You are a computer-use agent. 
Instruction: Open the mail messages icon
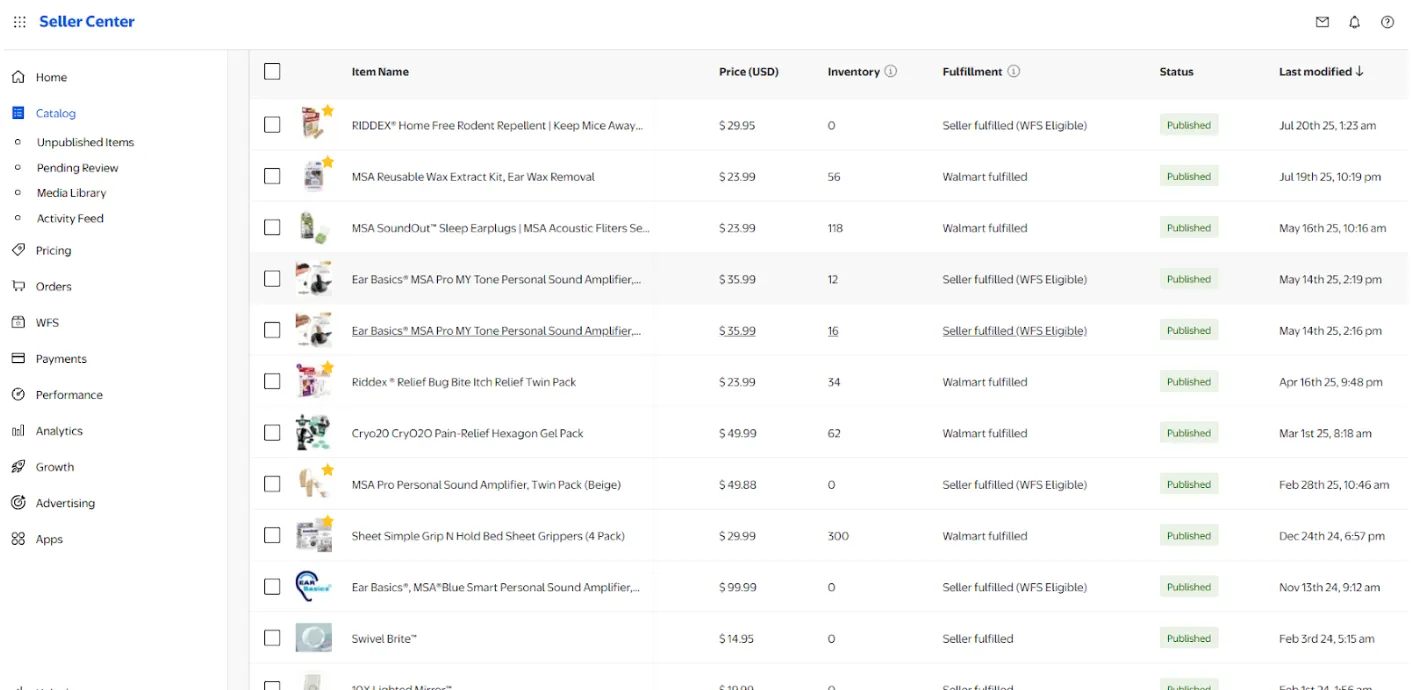click(x=1322, y=22)
